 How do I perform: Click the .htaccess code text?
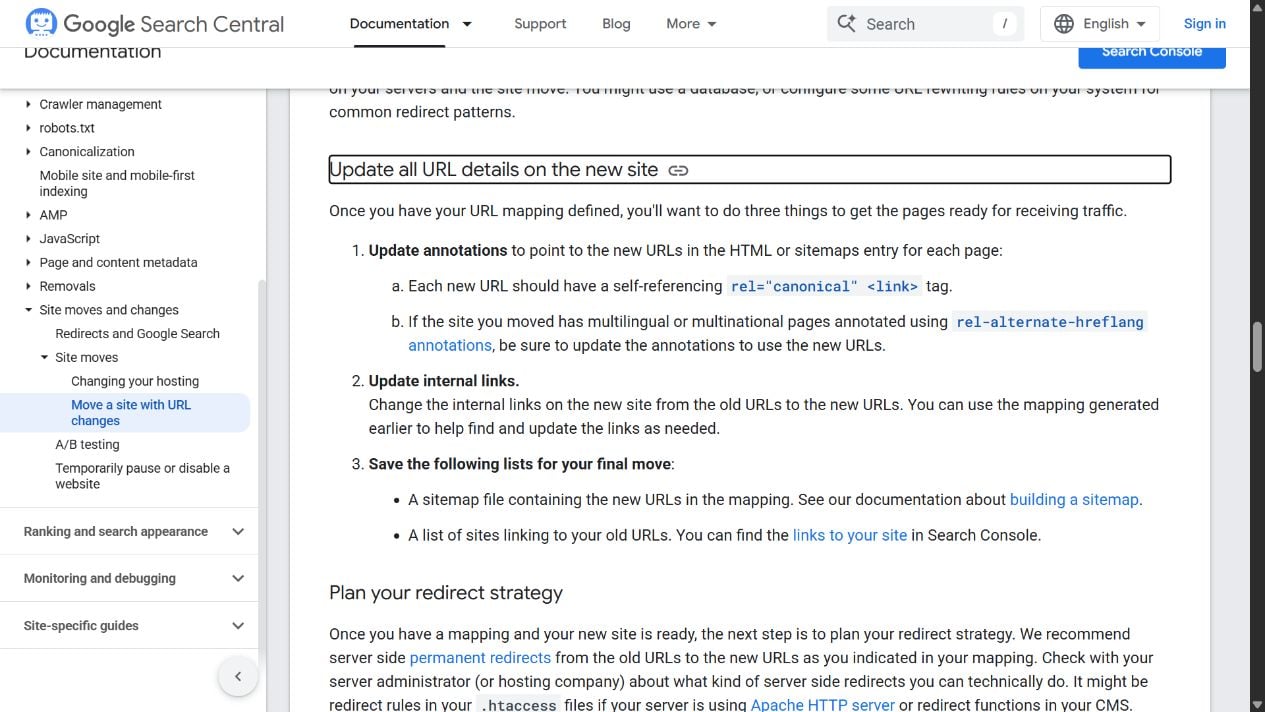517,705
